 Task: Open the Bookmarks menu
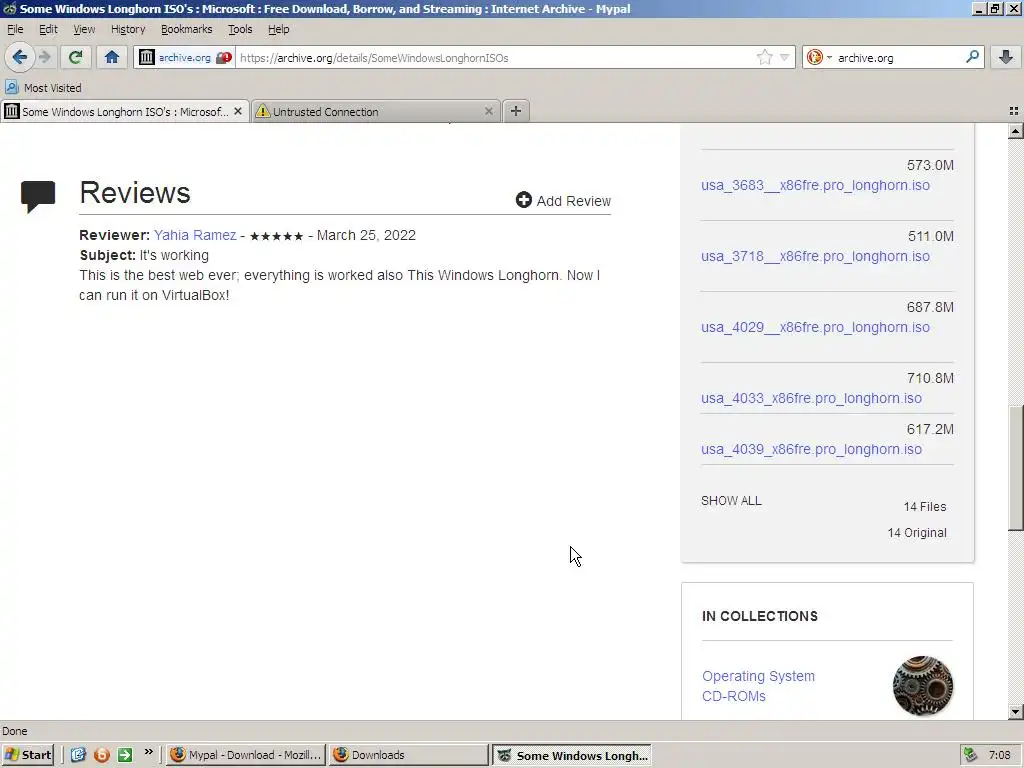187,29
